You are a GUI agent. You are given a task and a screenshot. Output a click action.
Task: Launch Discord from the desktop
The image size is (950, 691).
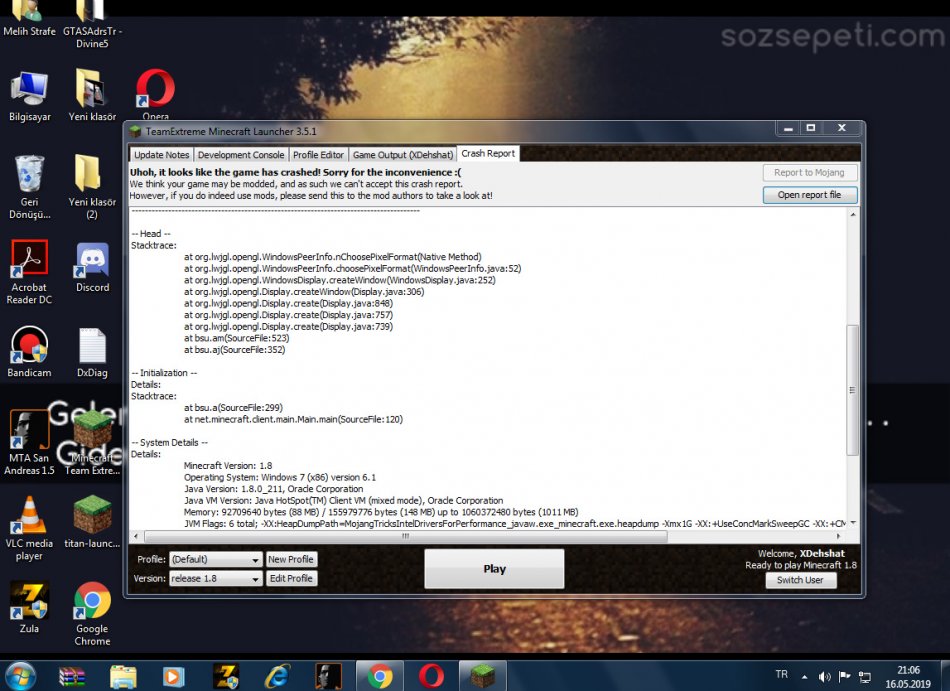pos(92,267)
